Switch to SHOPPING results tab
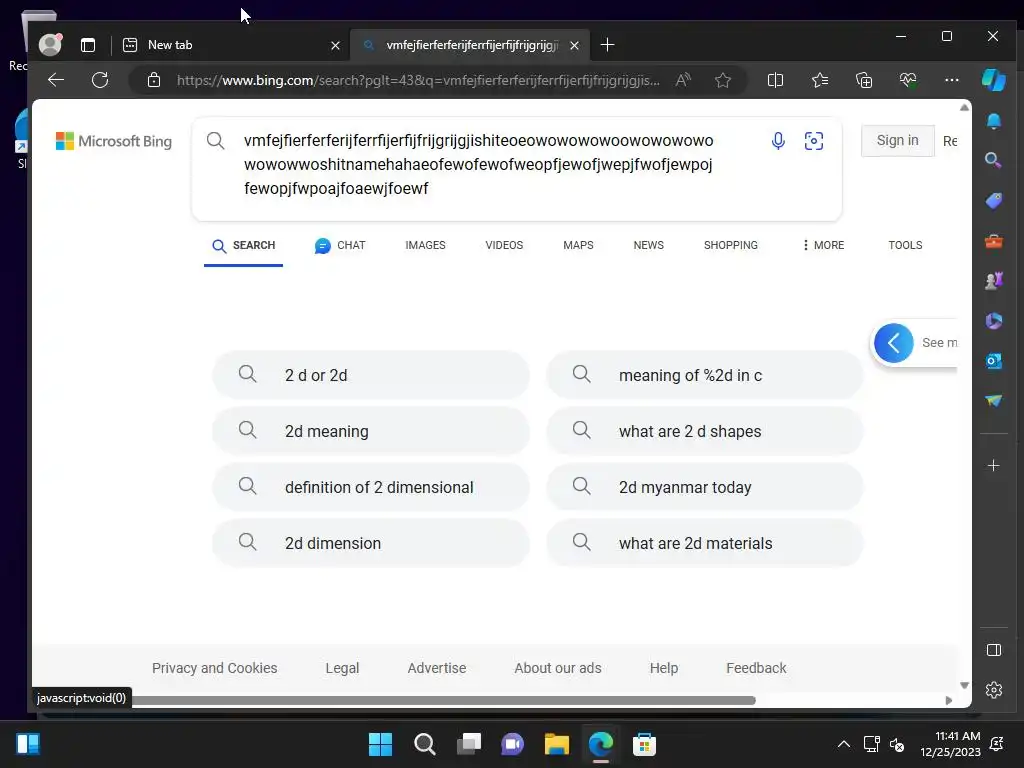 (731, 246)
